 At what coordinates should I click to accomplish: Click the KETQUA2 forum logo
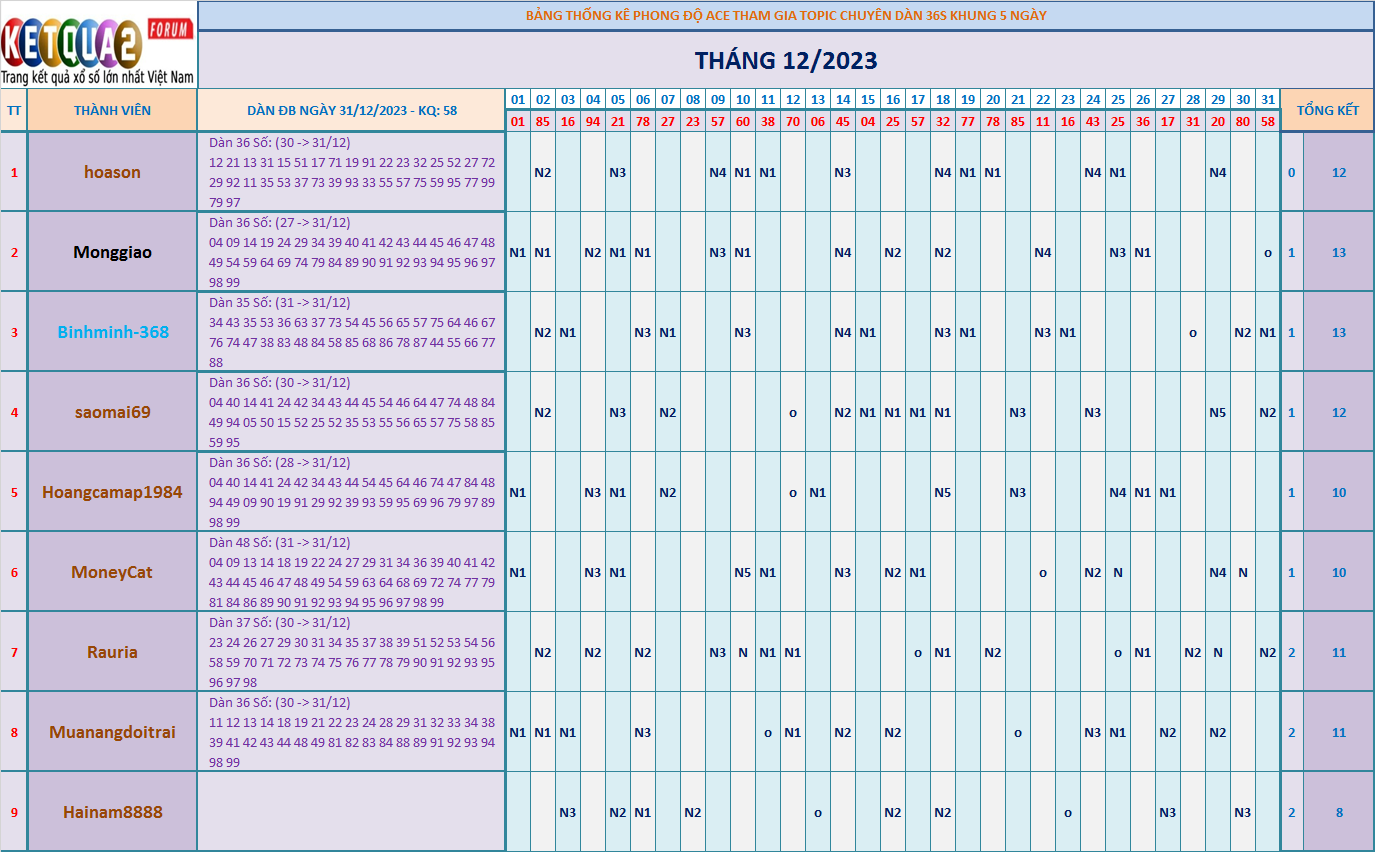click(x=98, y=45)
